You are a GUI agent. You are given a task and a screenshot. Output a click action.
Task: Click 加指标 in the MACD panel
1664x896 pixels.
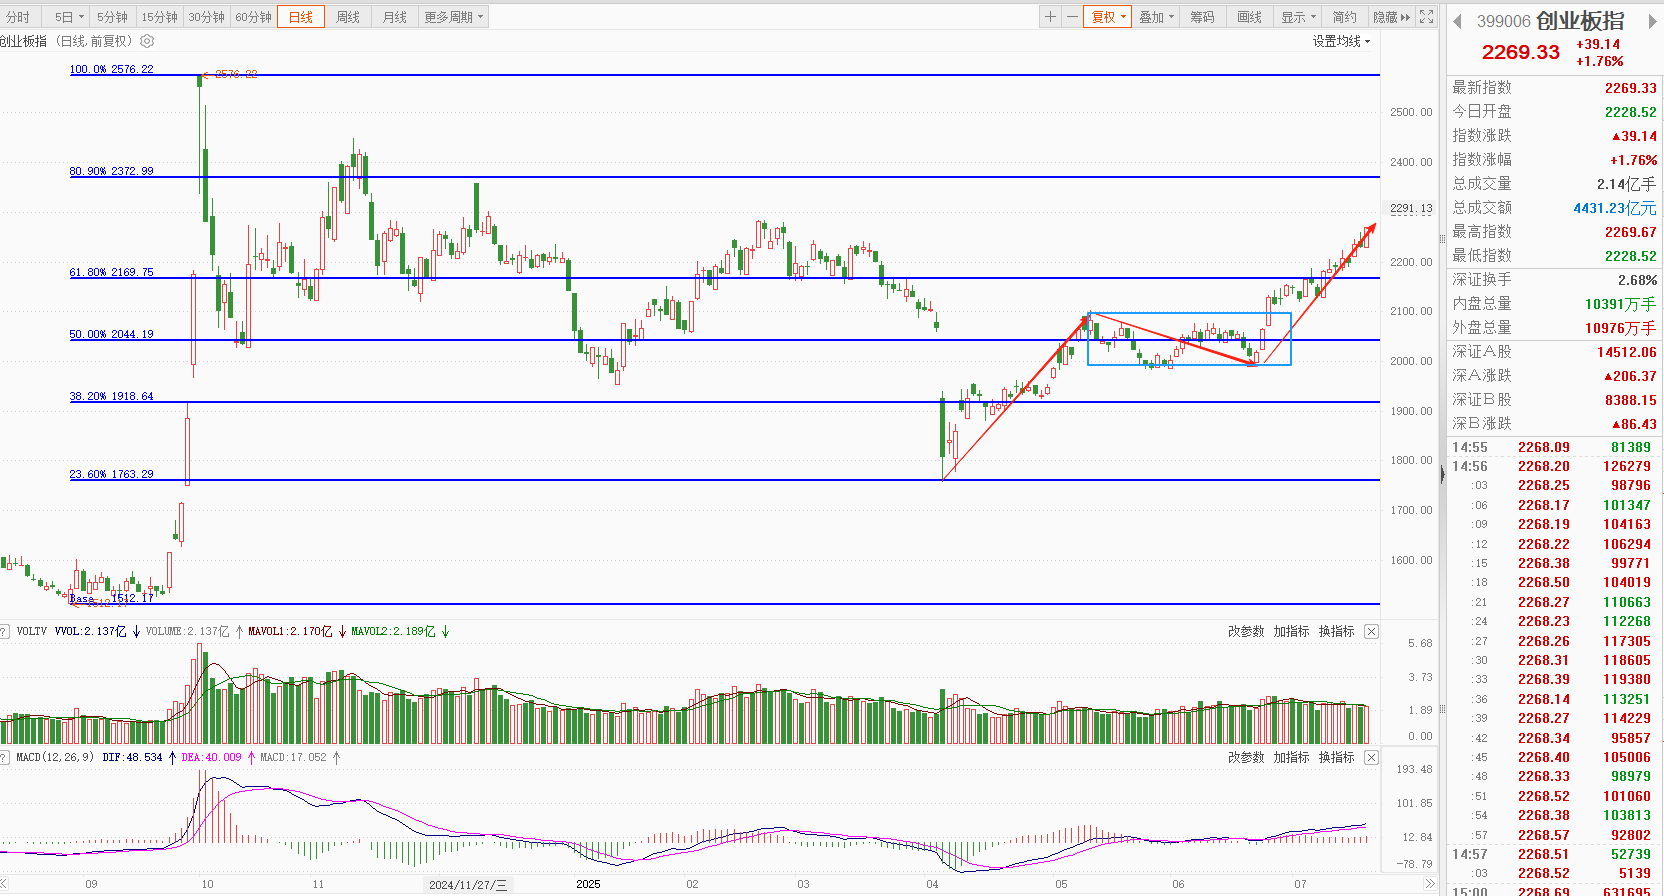1291,758
